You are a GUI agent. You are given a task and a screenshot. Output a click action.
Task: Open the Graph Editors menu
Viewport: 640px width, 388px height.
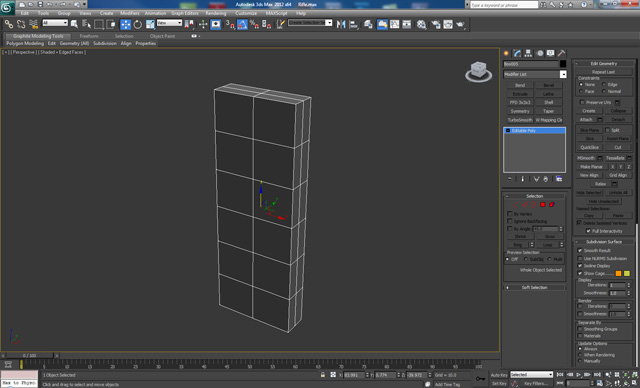point(185,13)
